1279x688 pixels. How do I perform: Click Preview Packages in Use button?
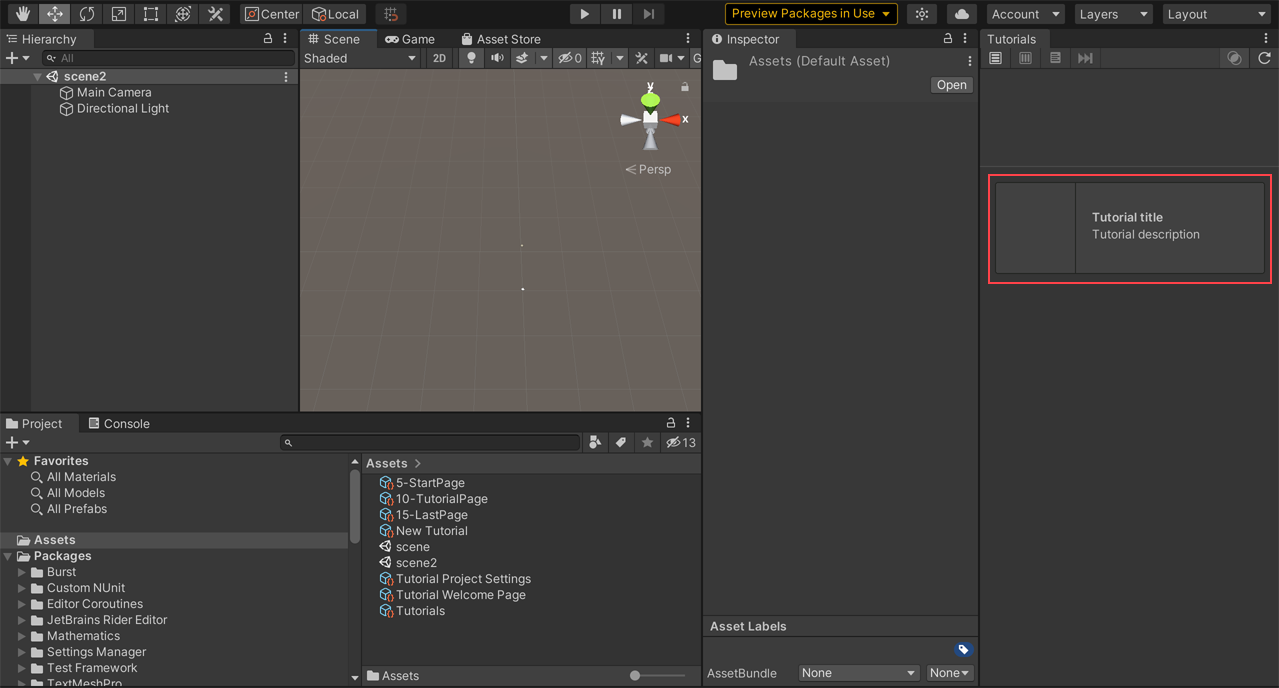coord(810,14)
